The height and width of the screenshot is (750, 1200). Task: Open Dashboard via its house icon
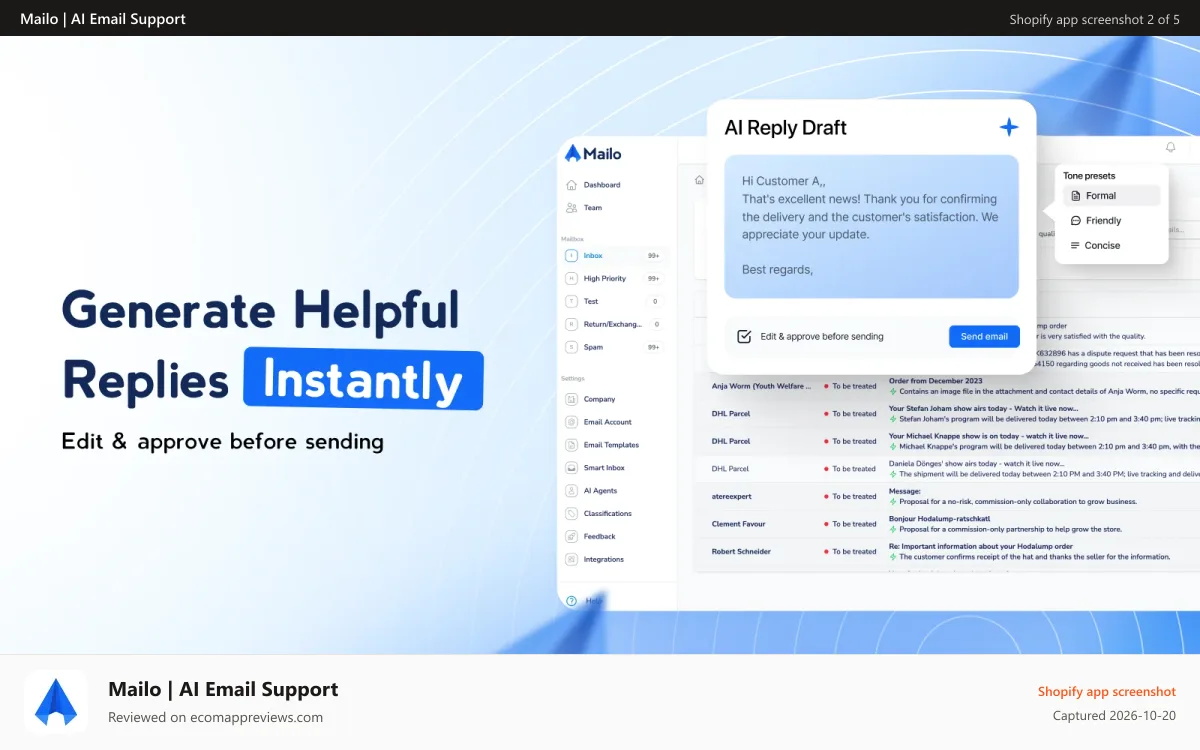[571, 185]
